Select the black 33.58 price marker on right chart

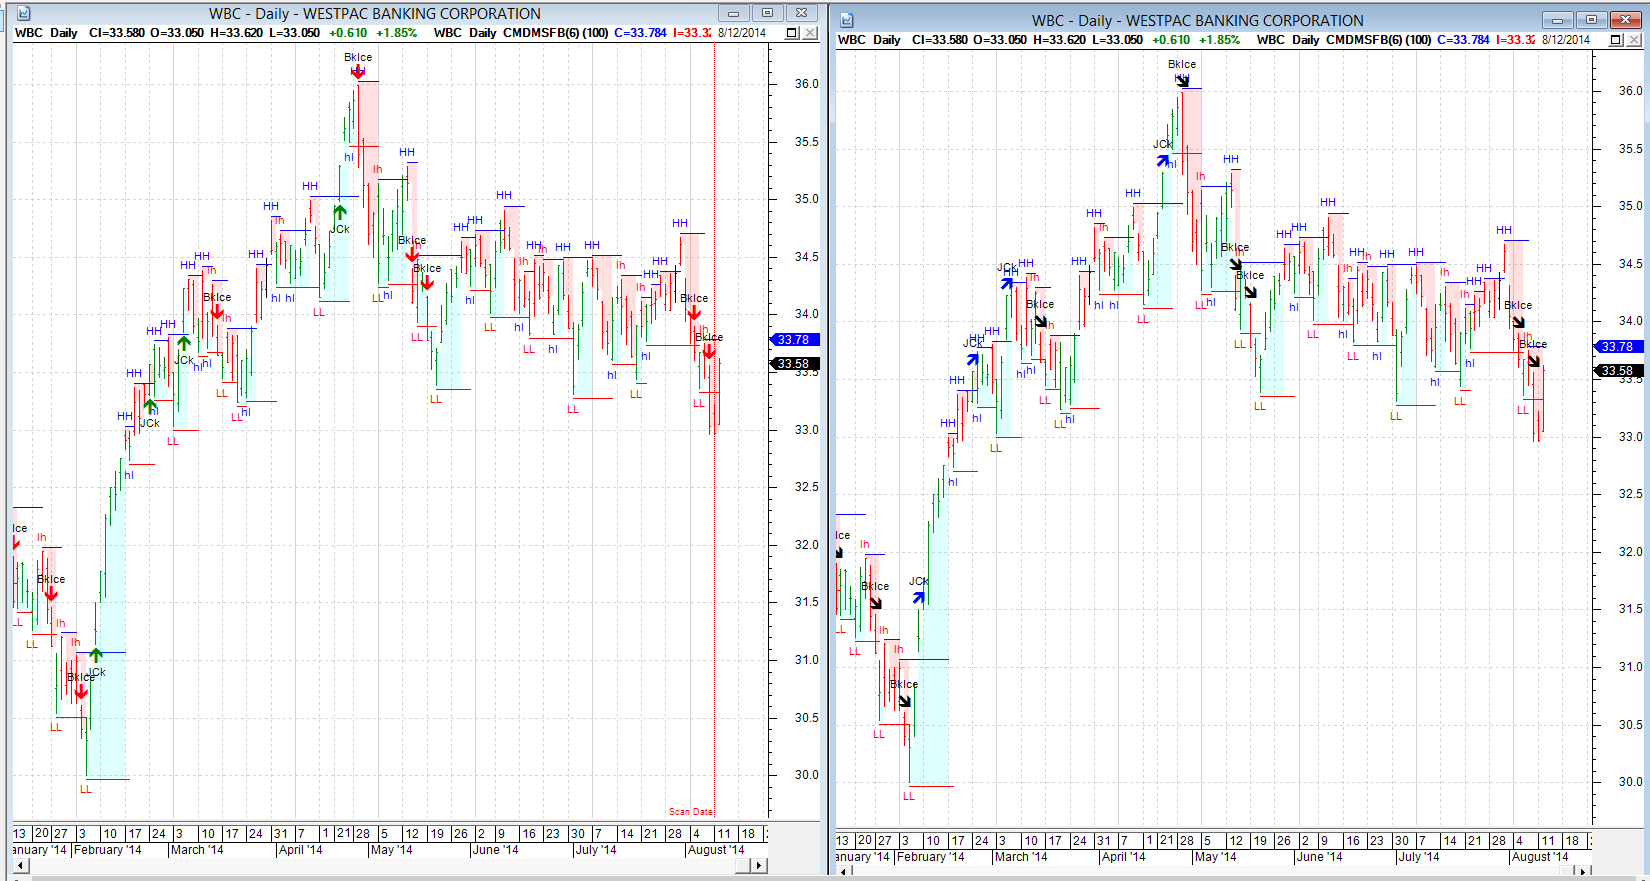pos(1617,371)
